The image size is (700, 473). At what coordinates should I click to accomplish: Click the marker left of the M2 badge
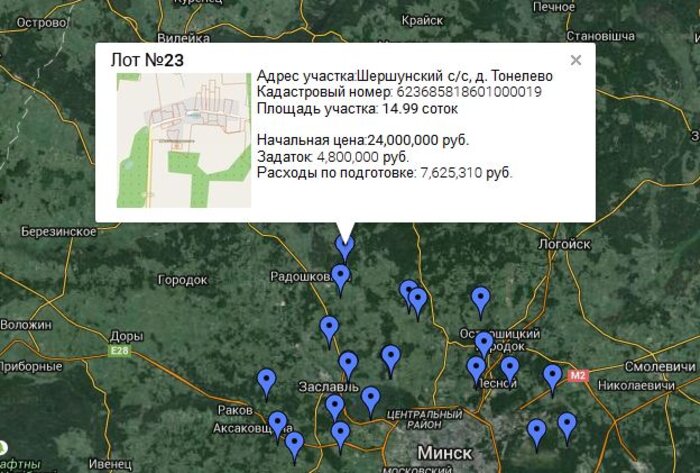[x=553, y=376]
